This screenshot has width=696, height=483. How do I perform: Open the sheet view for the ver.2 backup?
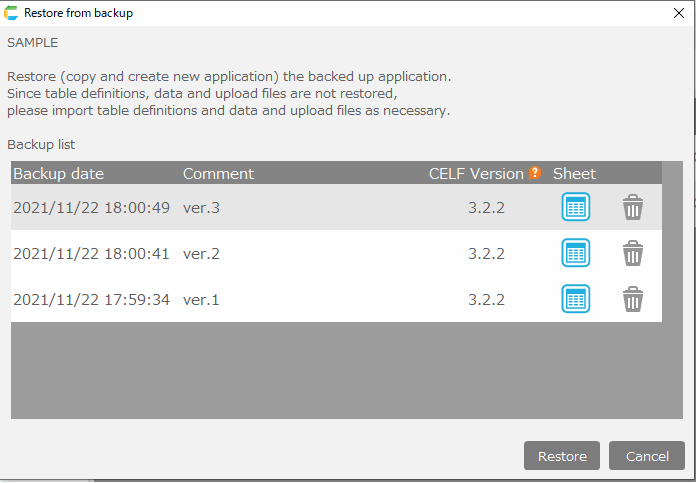coord(575,253)
